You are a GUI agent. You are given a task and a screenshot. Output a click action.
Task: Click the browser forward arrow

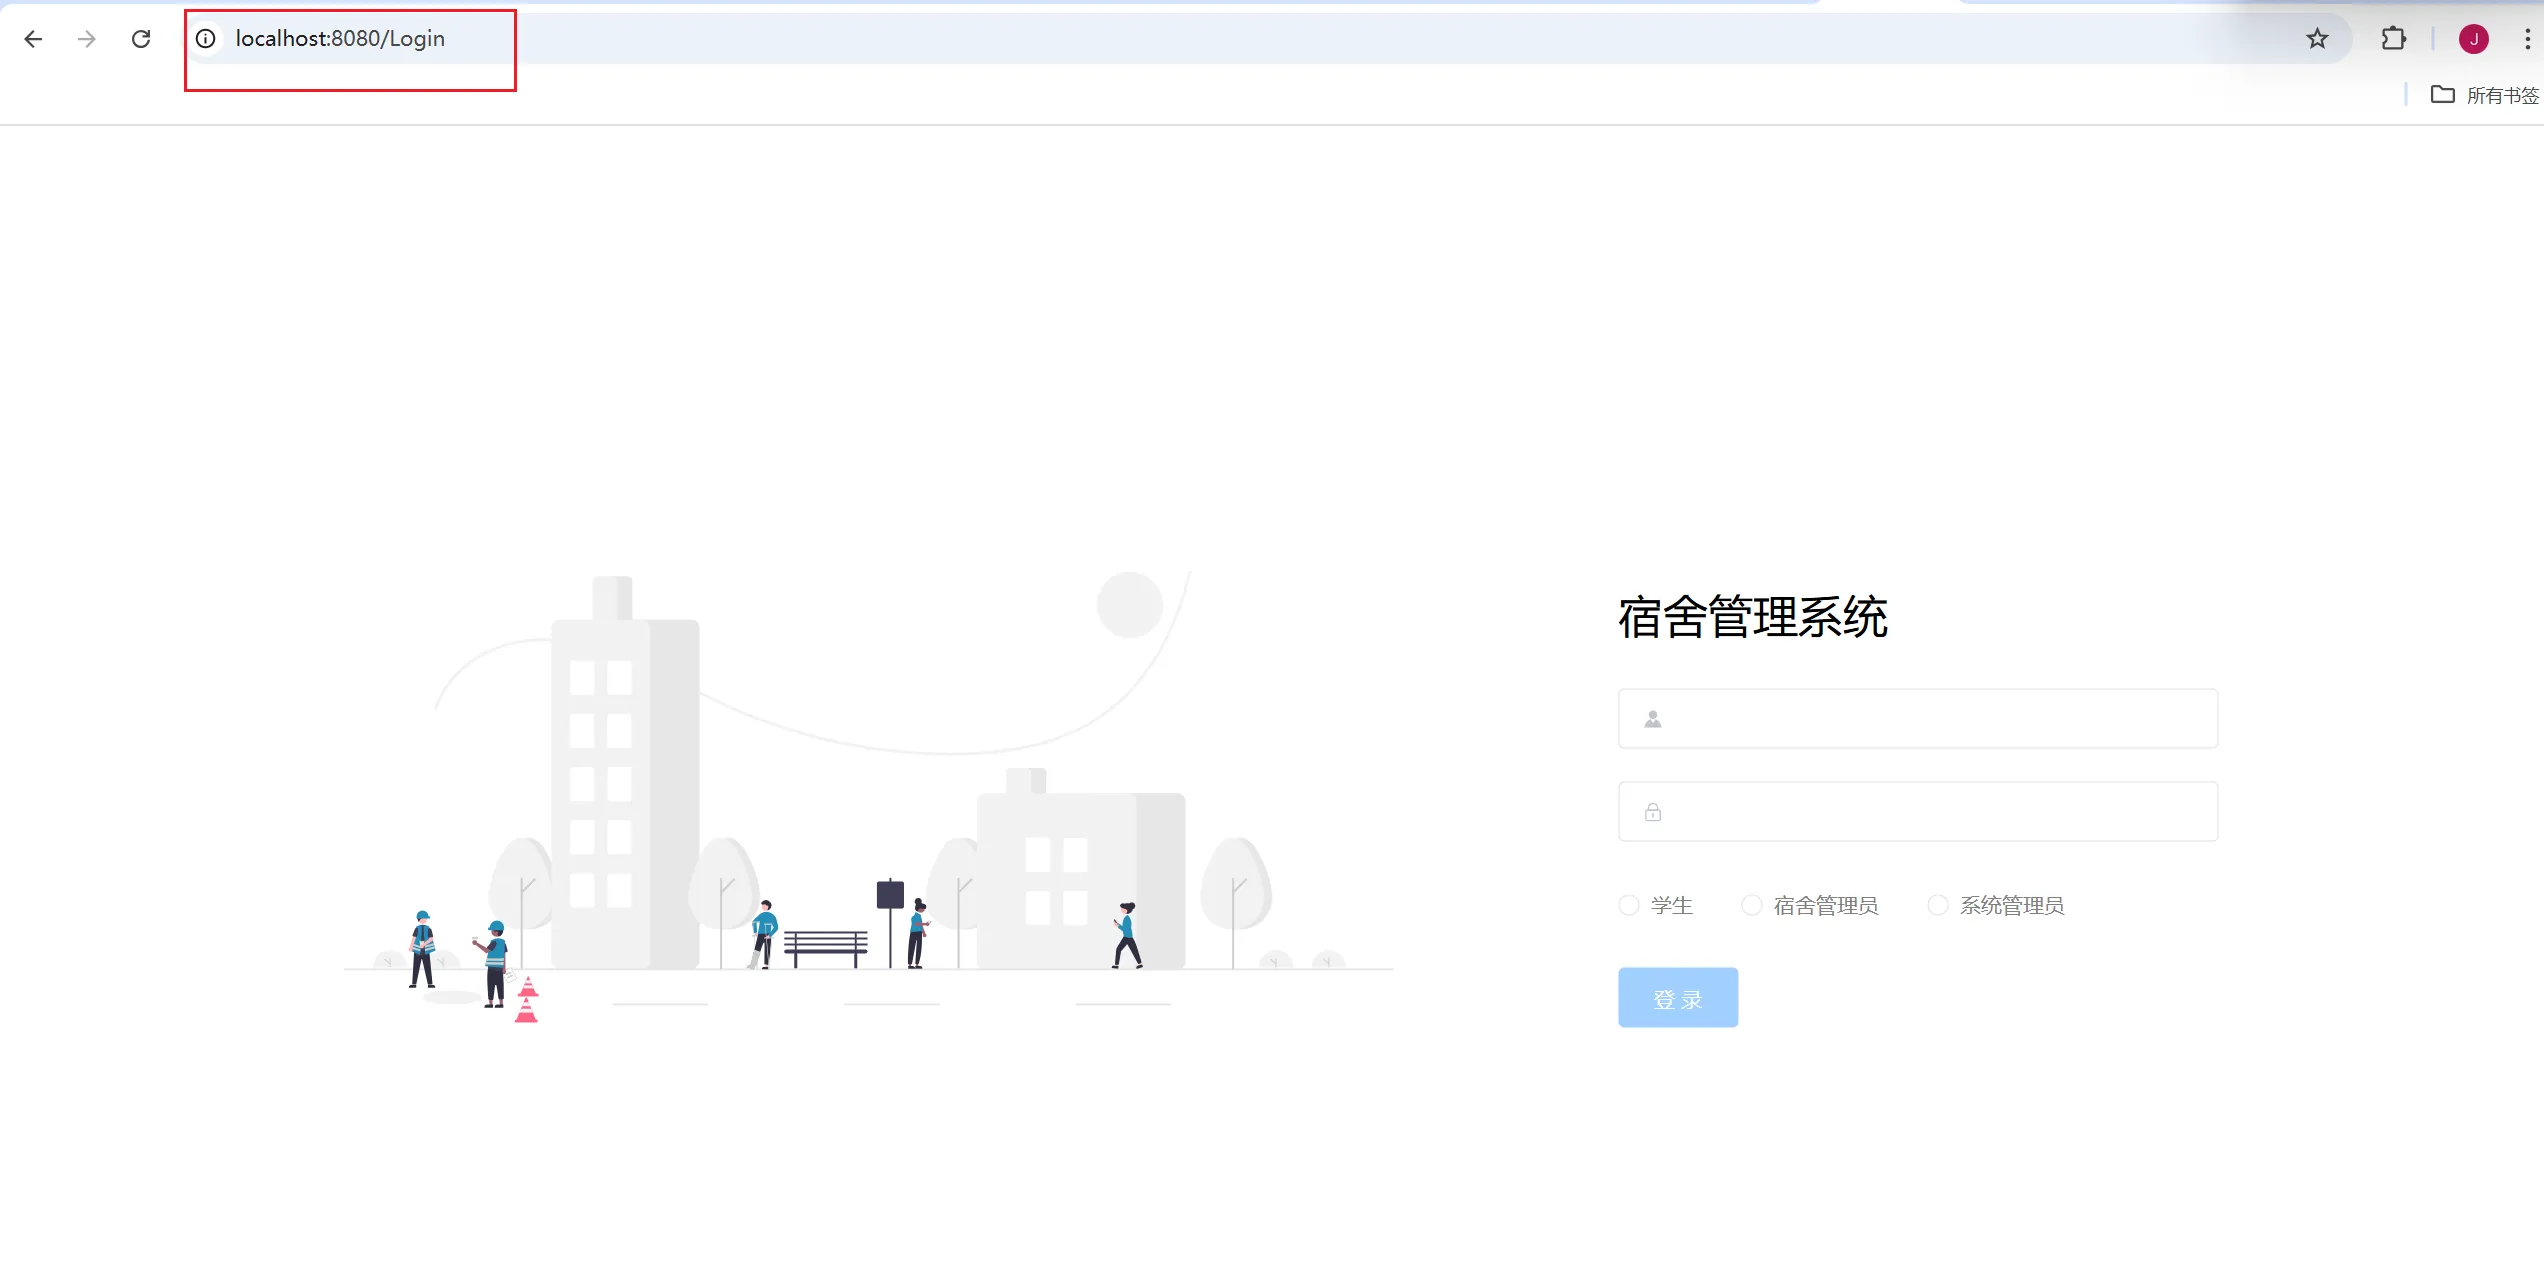(x=87, y=39)
